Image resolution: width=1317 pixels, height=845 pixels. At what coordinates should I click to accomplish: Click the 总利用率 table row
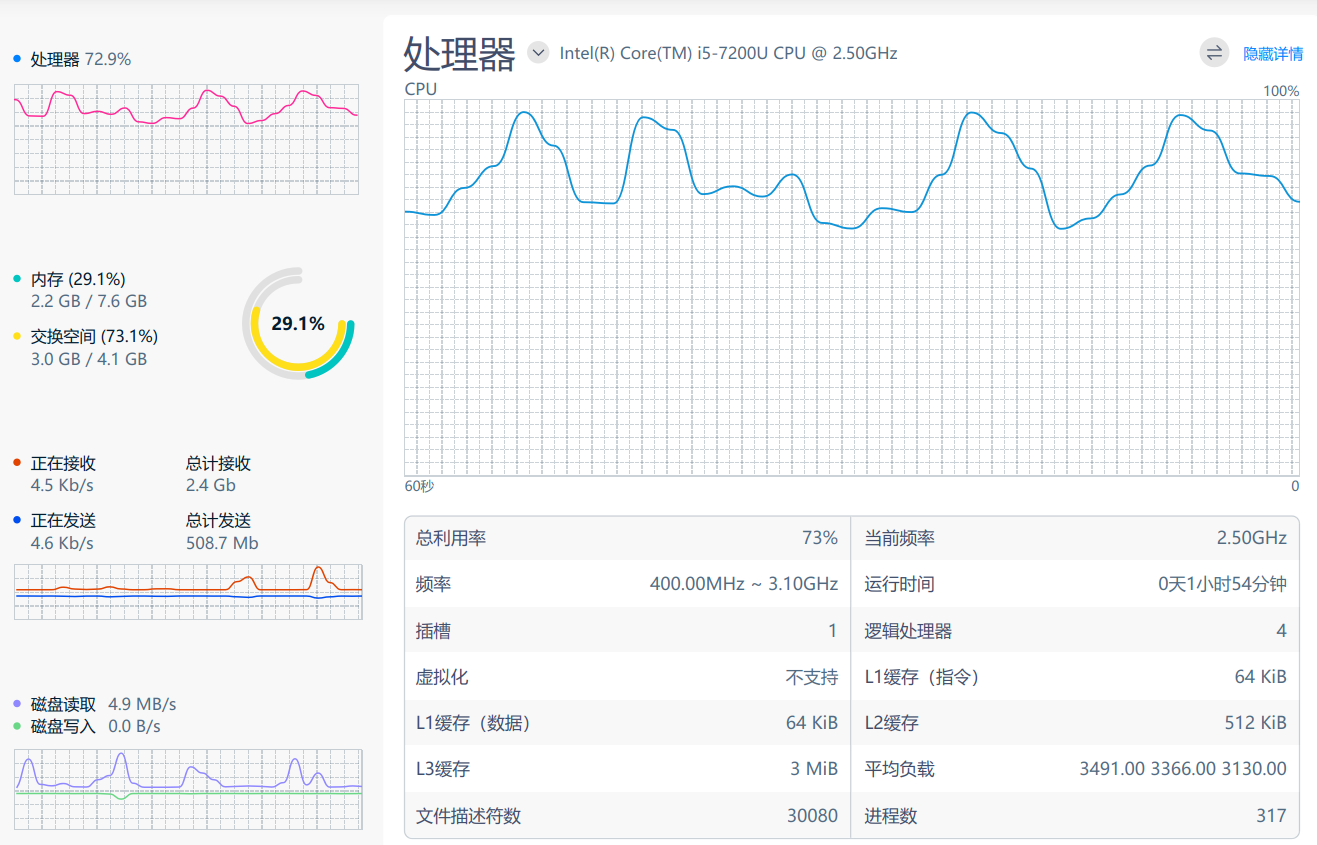click(625, 537)
